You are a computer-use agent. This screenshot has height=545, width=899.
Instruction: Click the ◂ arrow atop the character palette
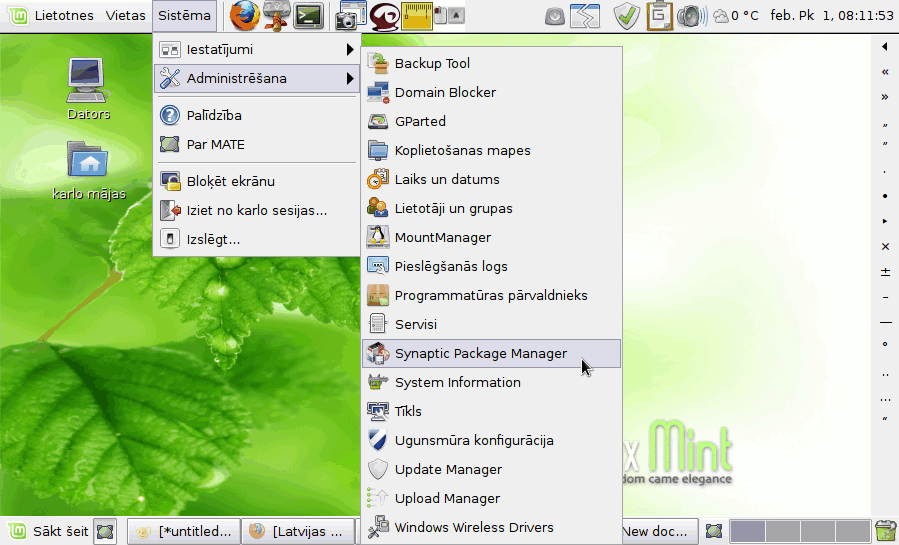pyautogui.click(x=885, y=46)
